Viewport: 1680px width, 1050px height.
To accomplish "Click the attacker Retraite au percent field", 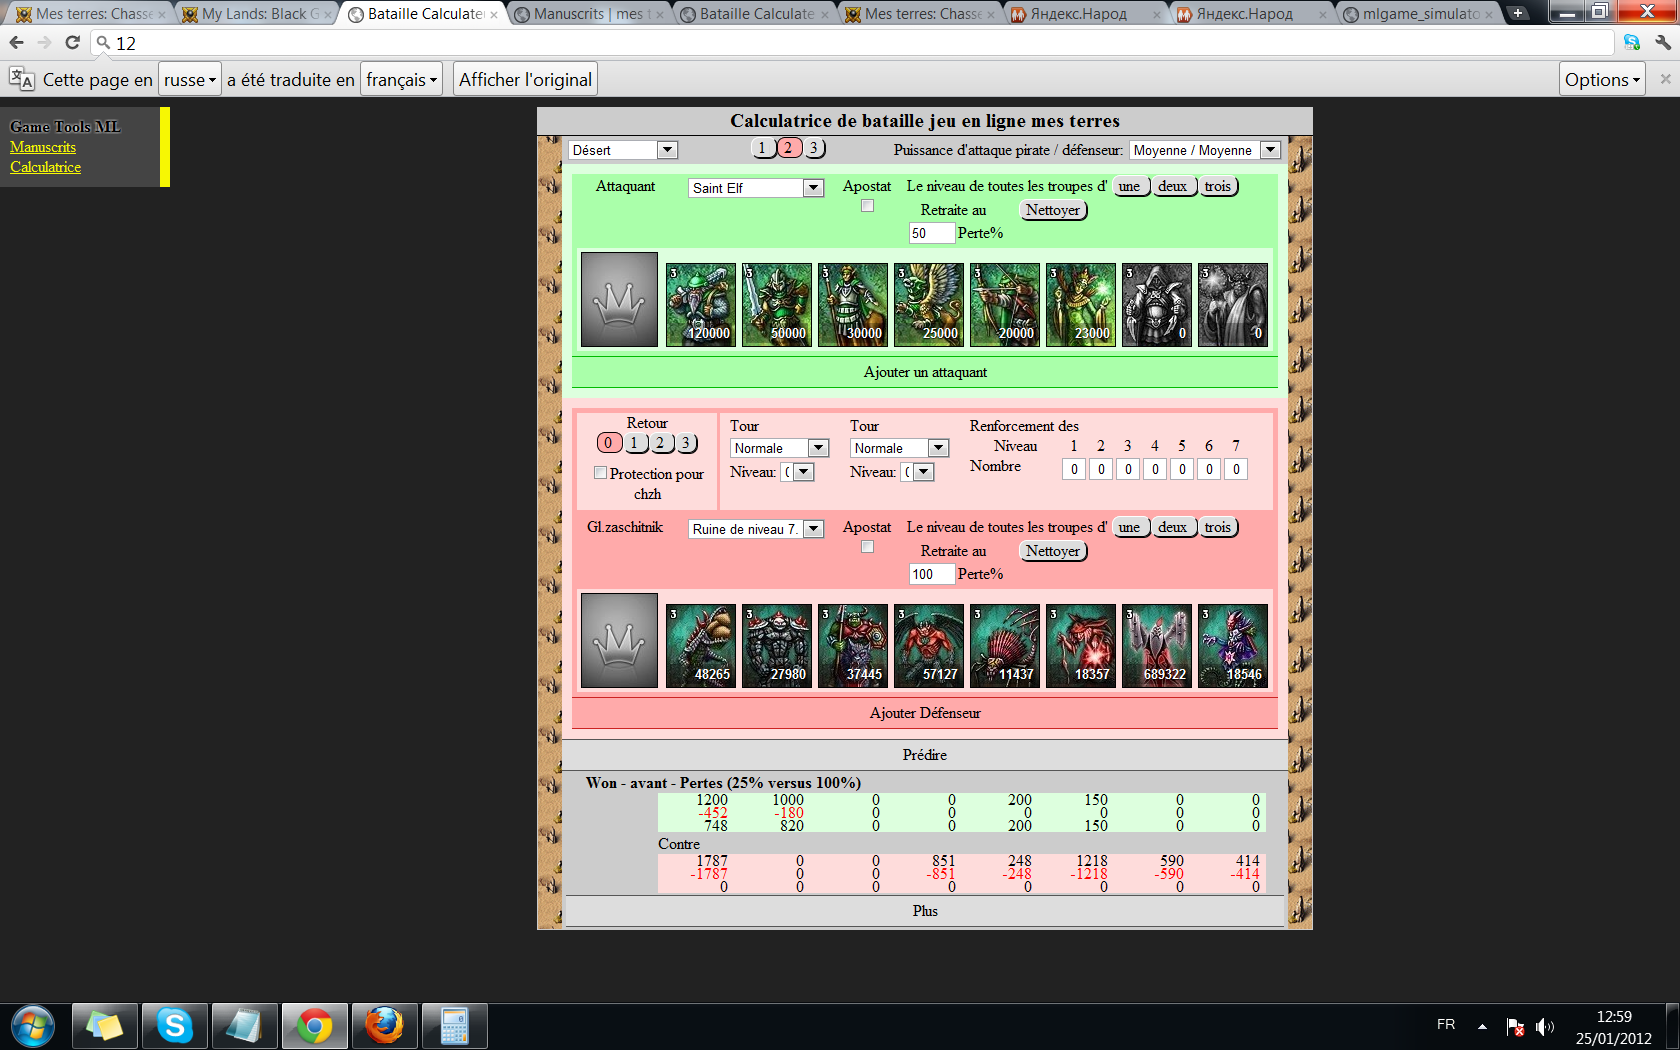I will pos(930,233).
